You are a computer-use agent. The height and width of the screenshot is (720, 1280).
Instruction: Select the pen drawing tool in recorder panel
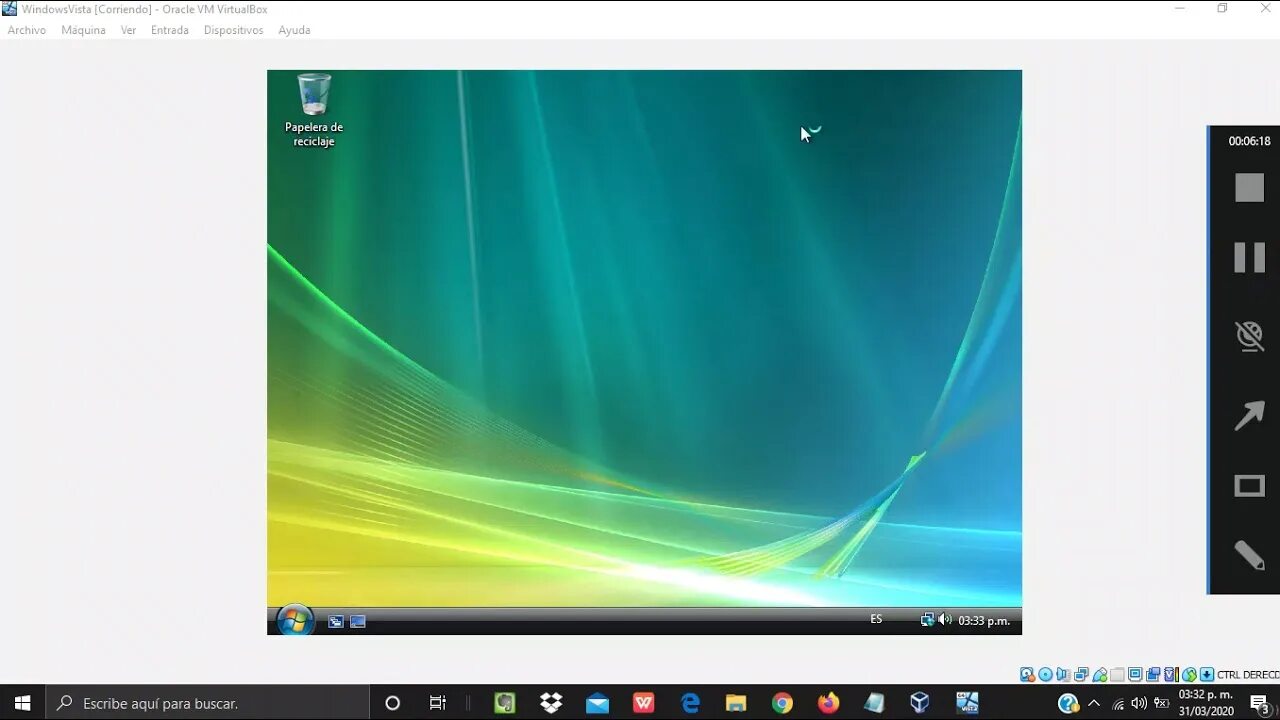[x=1249, y=555]
